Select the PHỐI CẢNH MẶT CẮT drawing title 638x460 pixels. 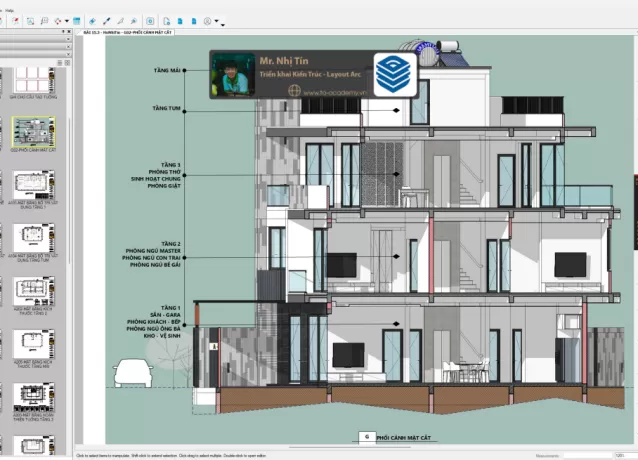pyautogui.click(x=403, y=438)
